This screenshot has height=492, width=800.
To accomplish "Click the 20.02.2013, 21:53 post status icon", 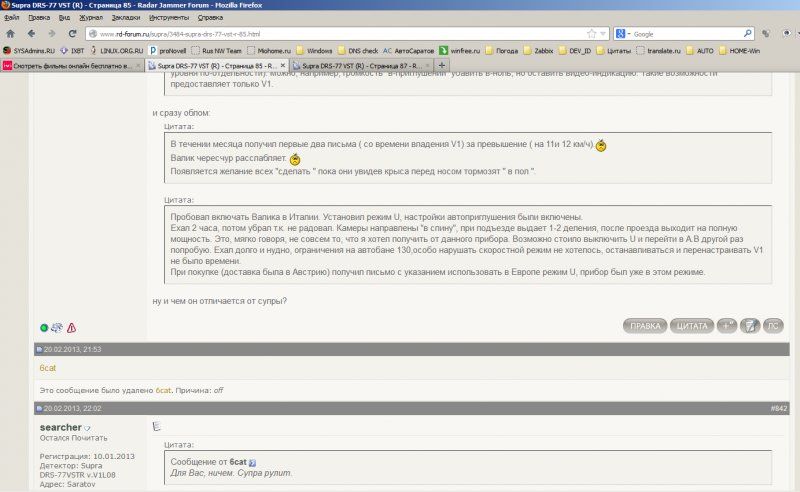I will [x=39, y=350].
